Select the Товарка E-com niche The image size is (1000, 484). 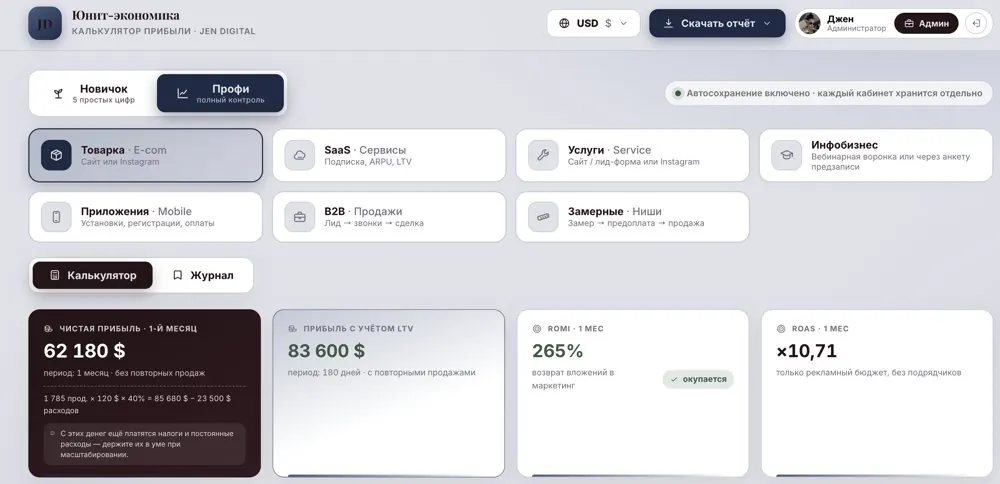tap(145, 156)
